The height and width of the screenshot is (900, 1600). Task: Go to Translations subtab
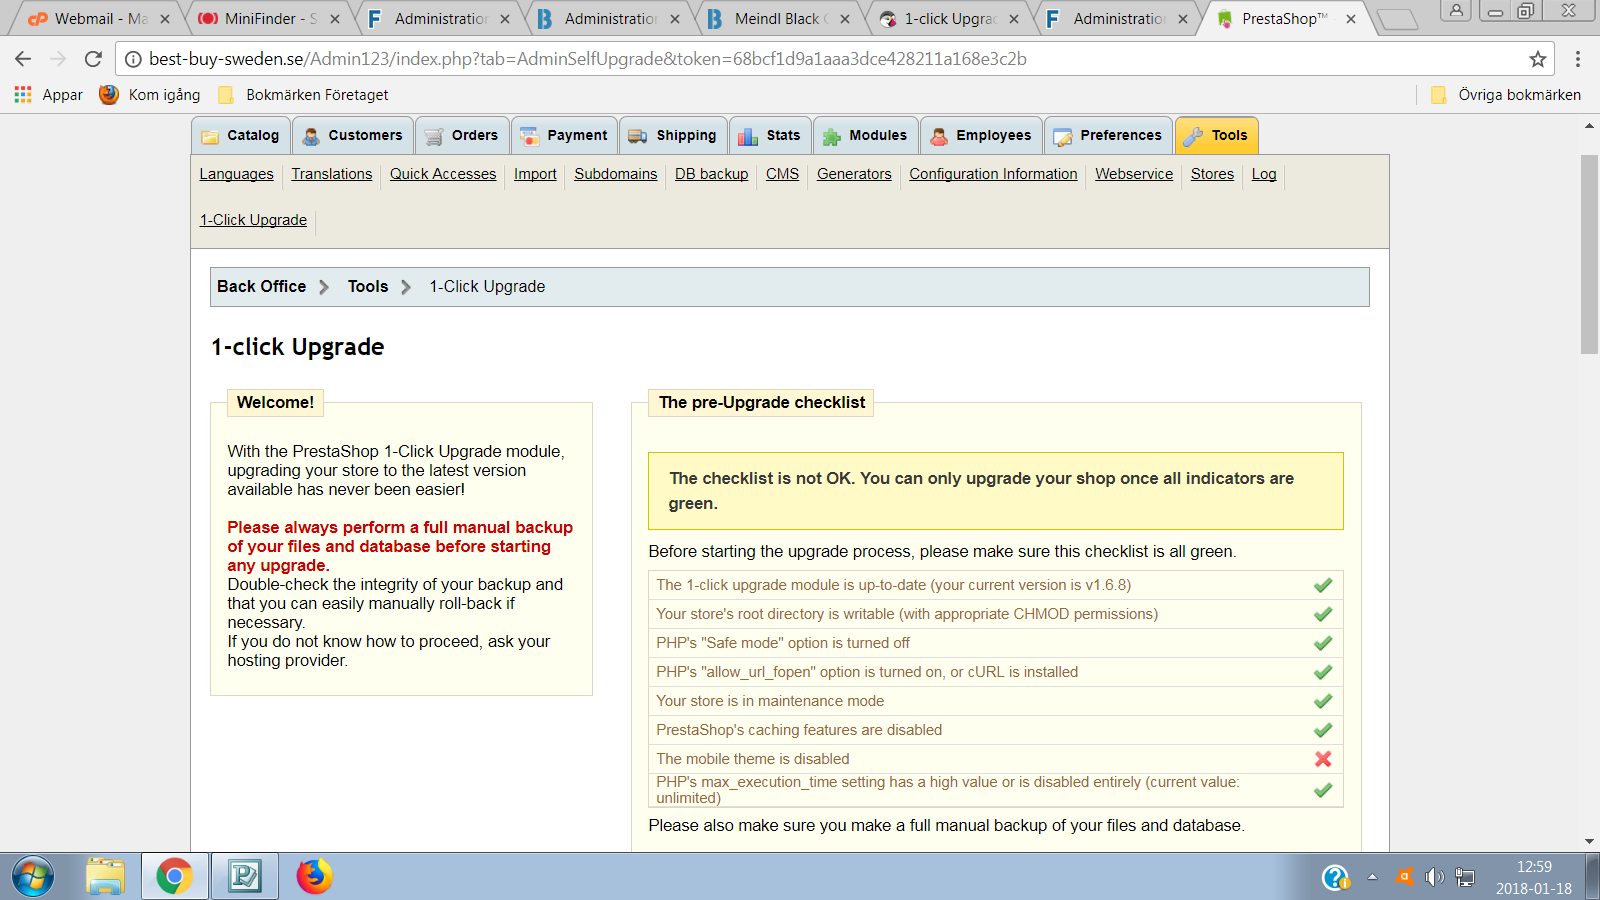[x=332, y=174]
